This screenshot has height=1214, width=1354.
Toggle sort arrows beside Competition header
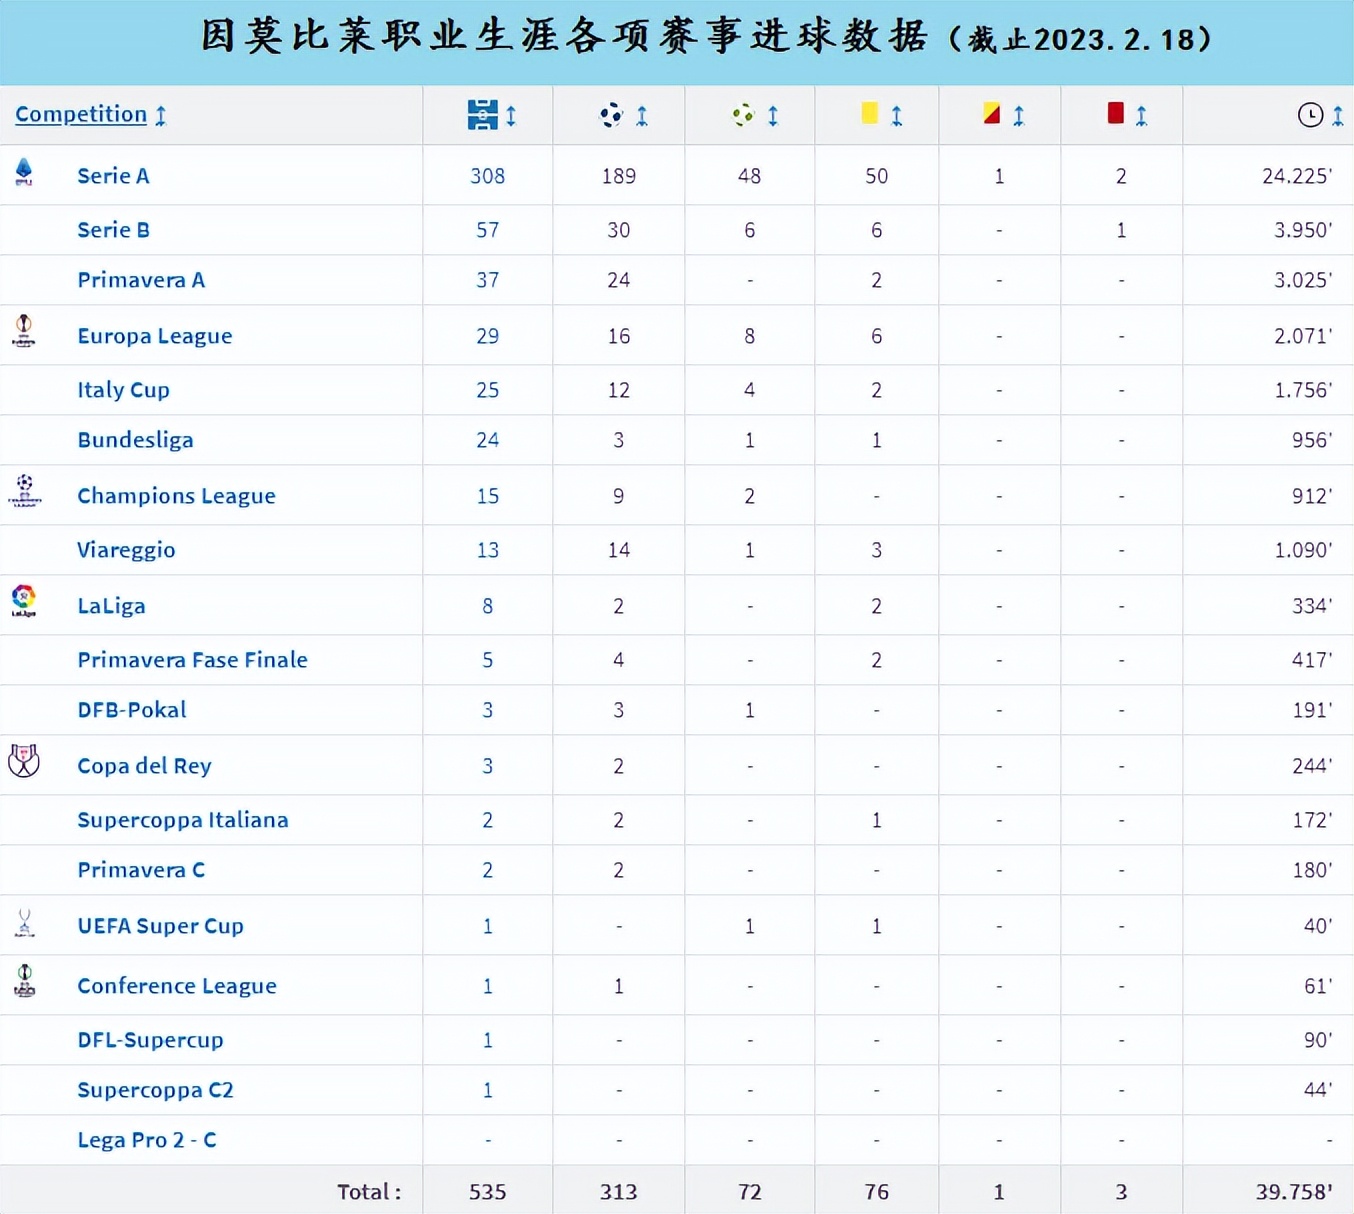[160, 115]
